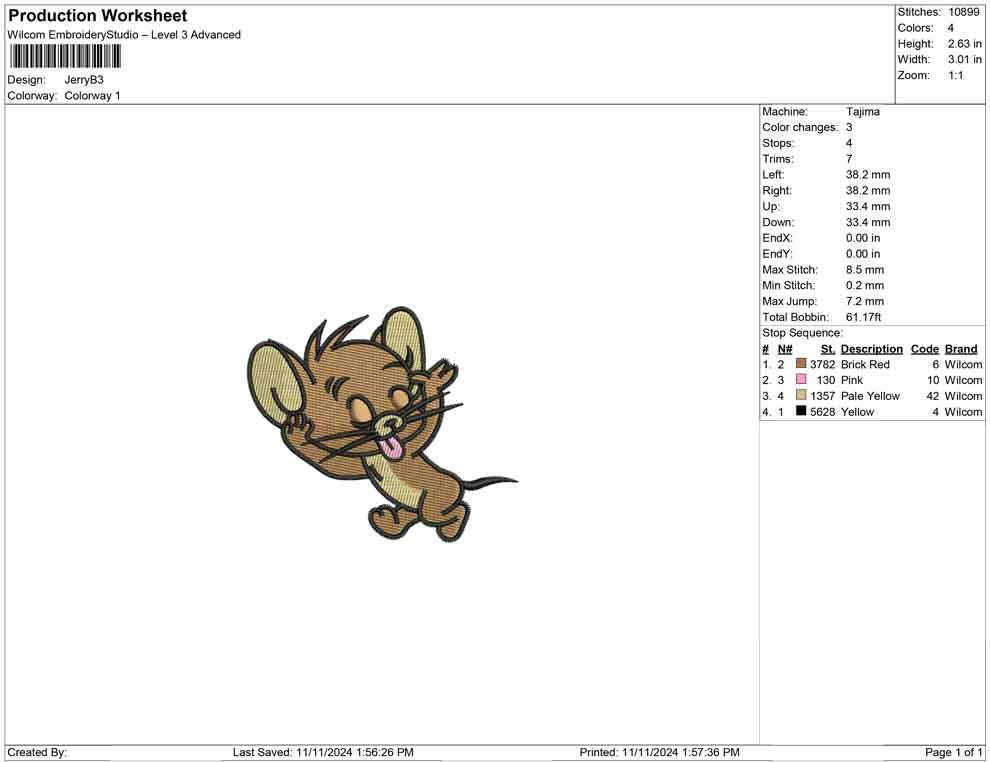Click the barcode under the worksheet header

(64, 56)
